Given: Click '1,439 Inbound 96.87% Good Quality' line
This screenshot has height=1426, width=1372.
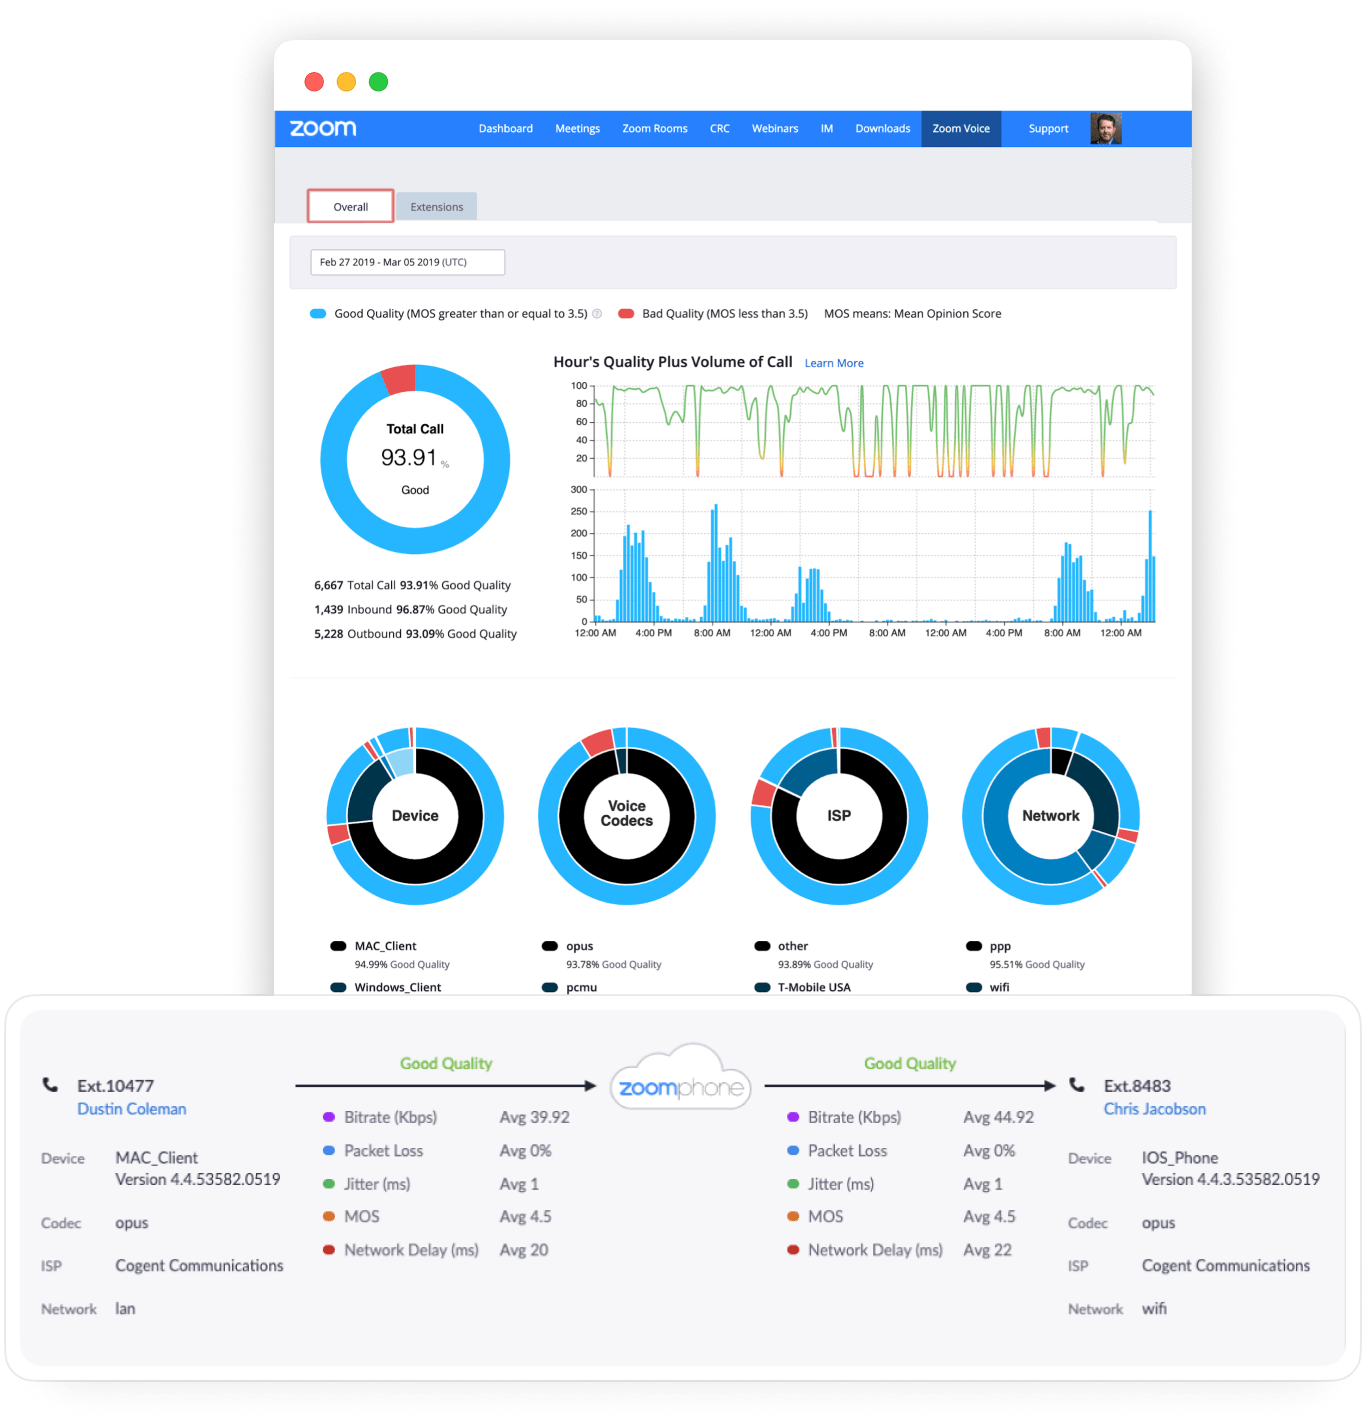Looking at the screenshot, I should [x=410, y=610].
